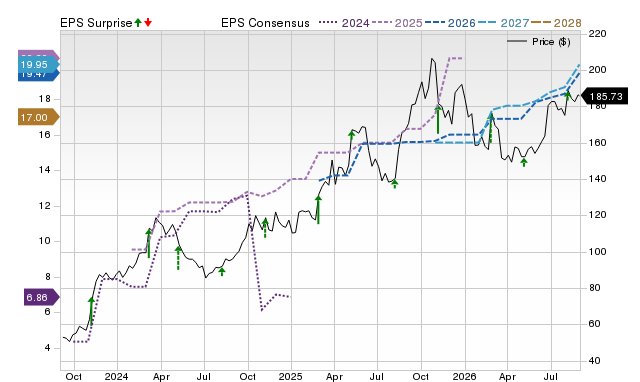Click the dark purple 6.86 value flag

pos(42,298)
